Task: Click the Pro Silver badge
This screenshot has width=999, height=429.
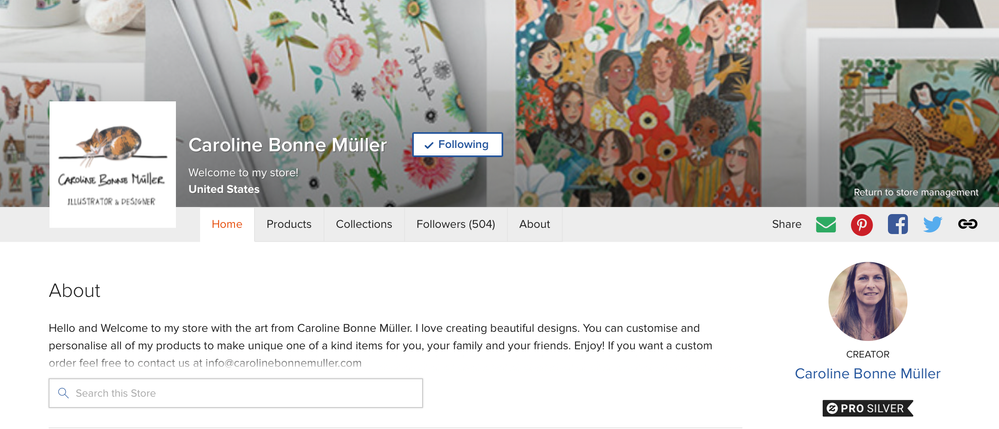Action: click(x=868, y=409)
